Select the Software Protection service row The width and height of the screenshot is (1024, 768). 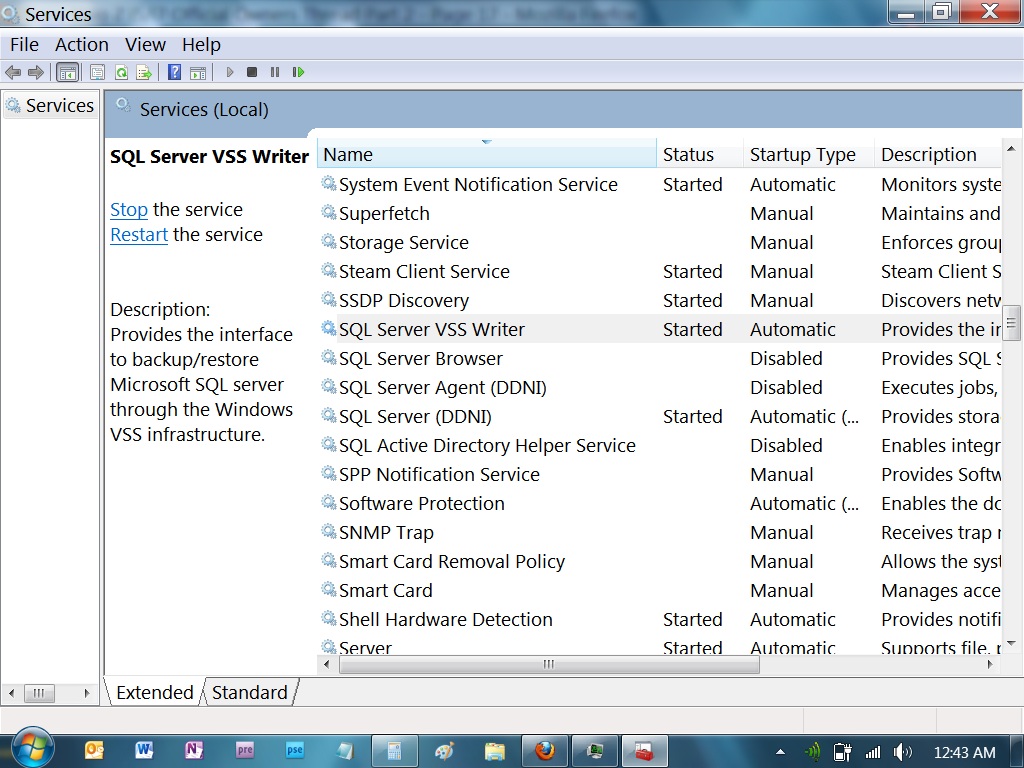(x=660, y=504)
